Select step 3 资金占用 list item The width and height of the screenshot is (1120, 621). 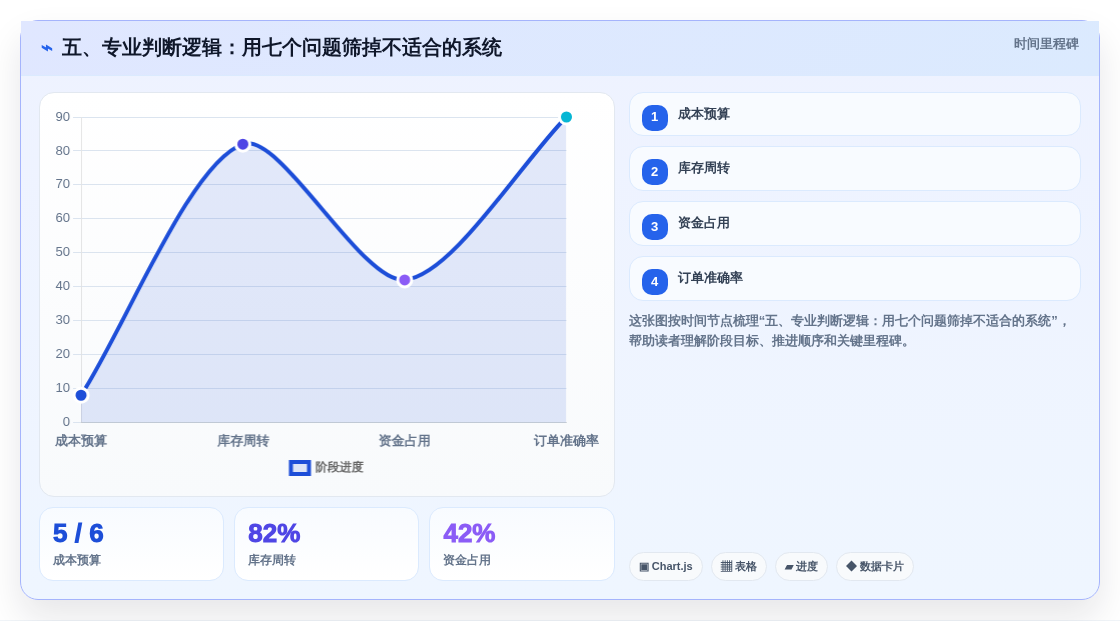(854, 224)
